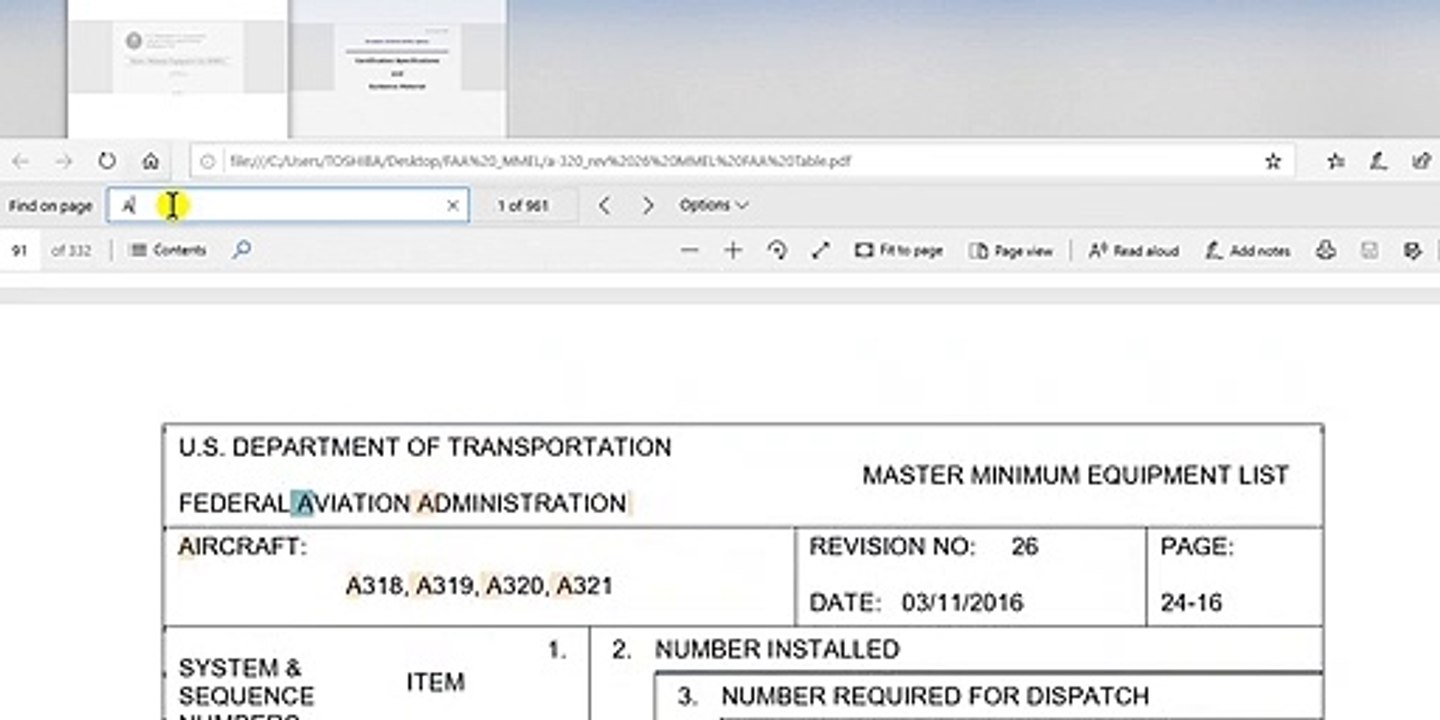
Task: Click the save icon in the PDF toolbar
Action: pos(1370,251)
